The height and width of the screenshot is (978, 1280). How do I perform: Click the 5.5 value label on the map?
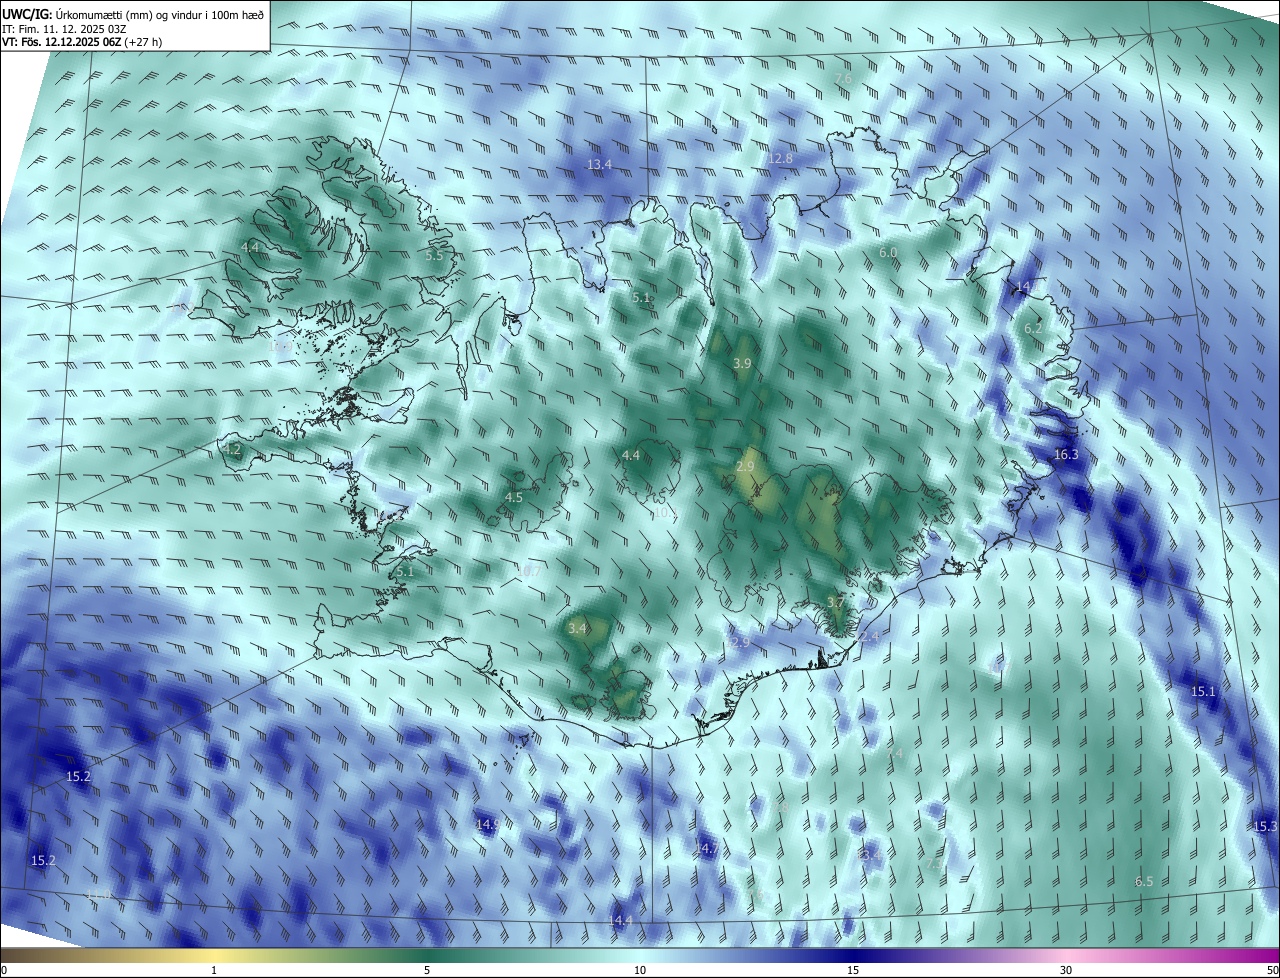pyautogui.click(x=434, y=256)
